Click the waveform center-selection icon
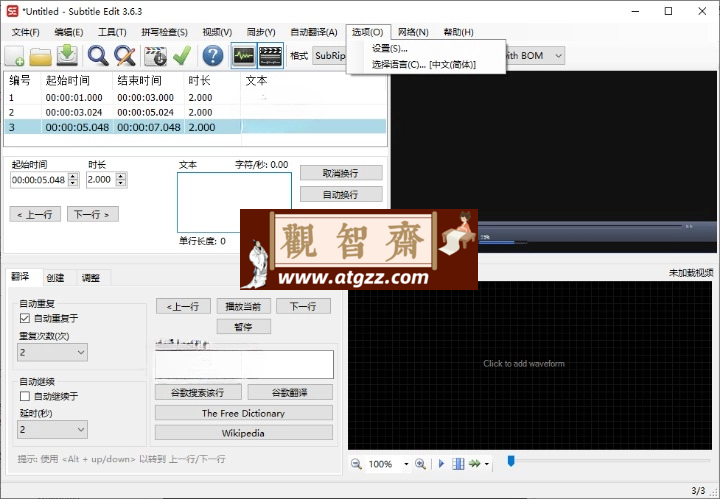Viewport: 720px width, 499px height. point(458,464)
